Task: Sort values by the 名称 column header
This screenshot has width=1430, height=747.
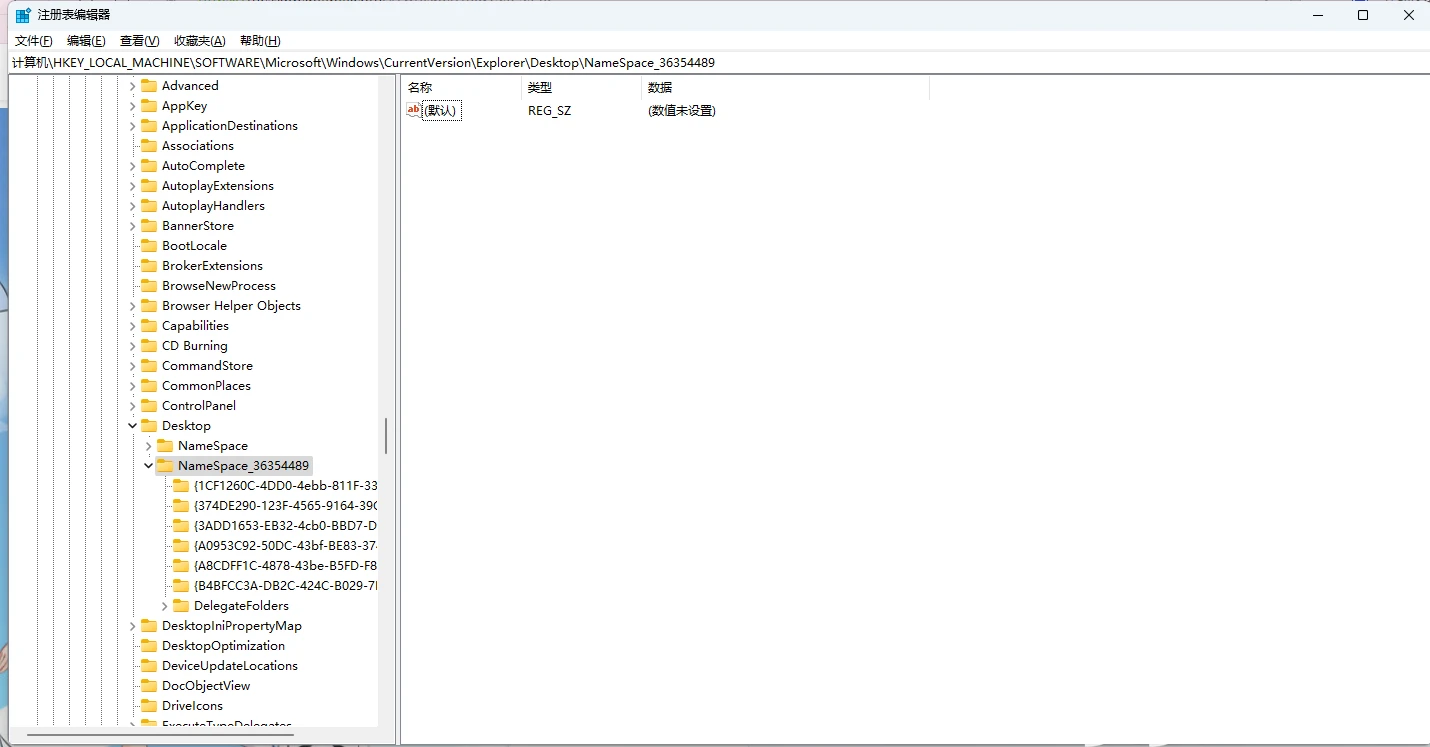Action: coord(461,88)
